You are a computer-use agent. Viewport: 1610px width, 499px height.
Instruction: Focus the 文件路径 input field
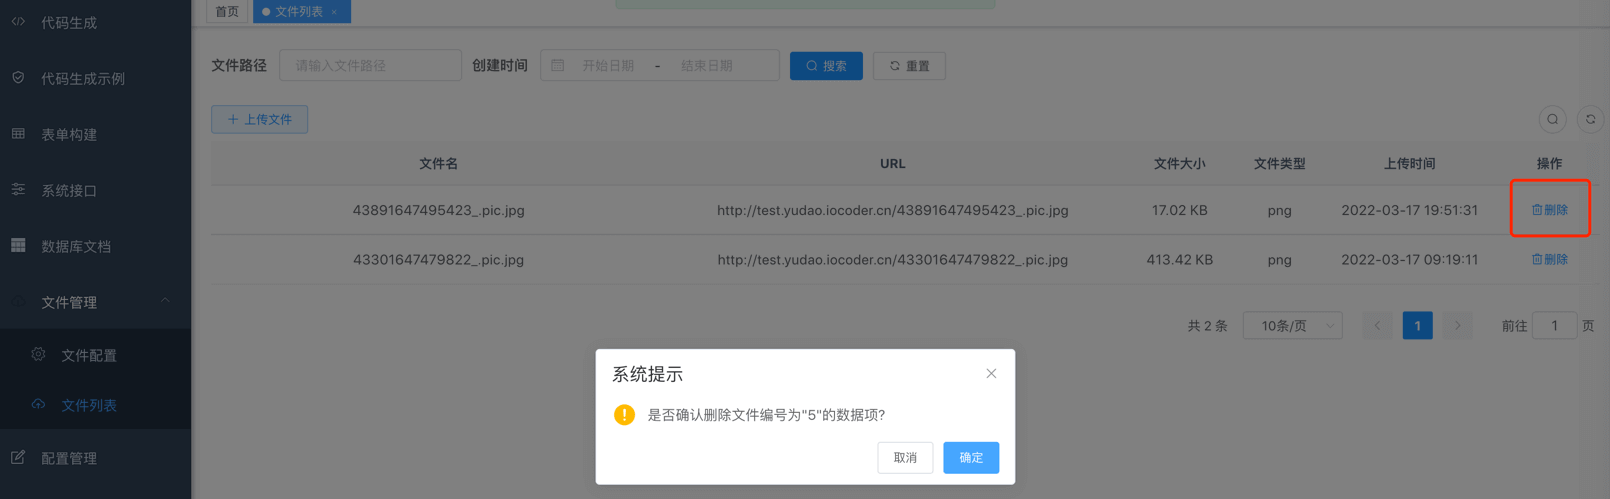pos(370,66)
